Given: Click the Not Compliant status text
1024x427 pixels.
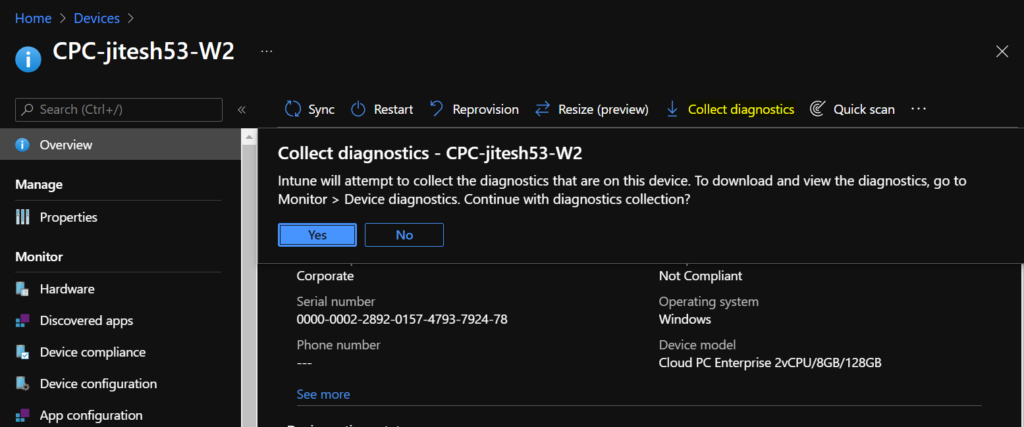Looking at the screenshot, I should [x=701, y=276].
